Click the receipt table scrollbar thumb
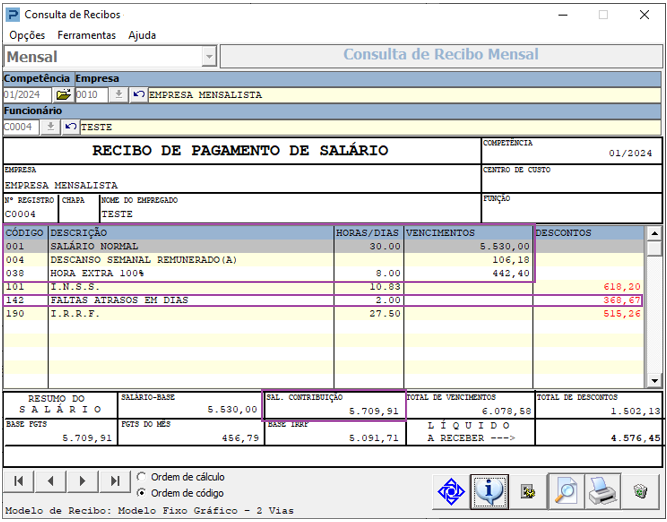 (654, 248)
